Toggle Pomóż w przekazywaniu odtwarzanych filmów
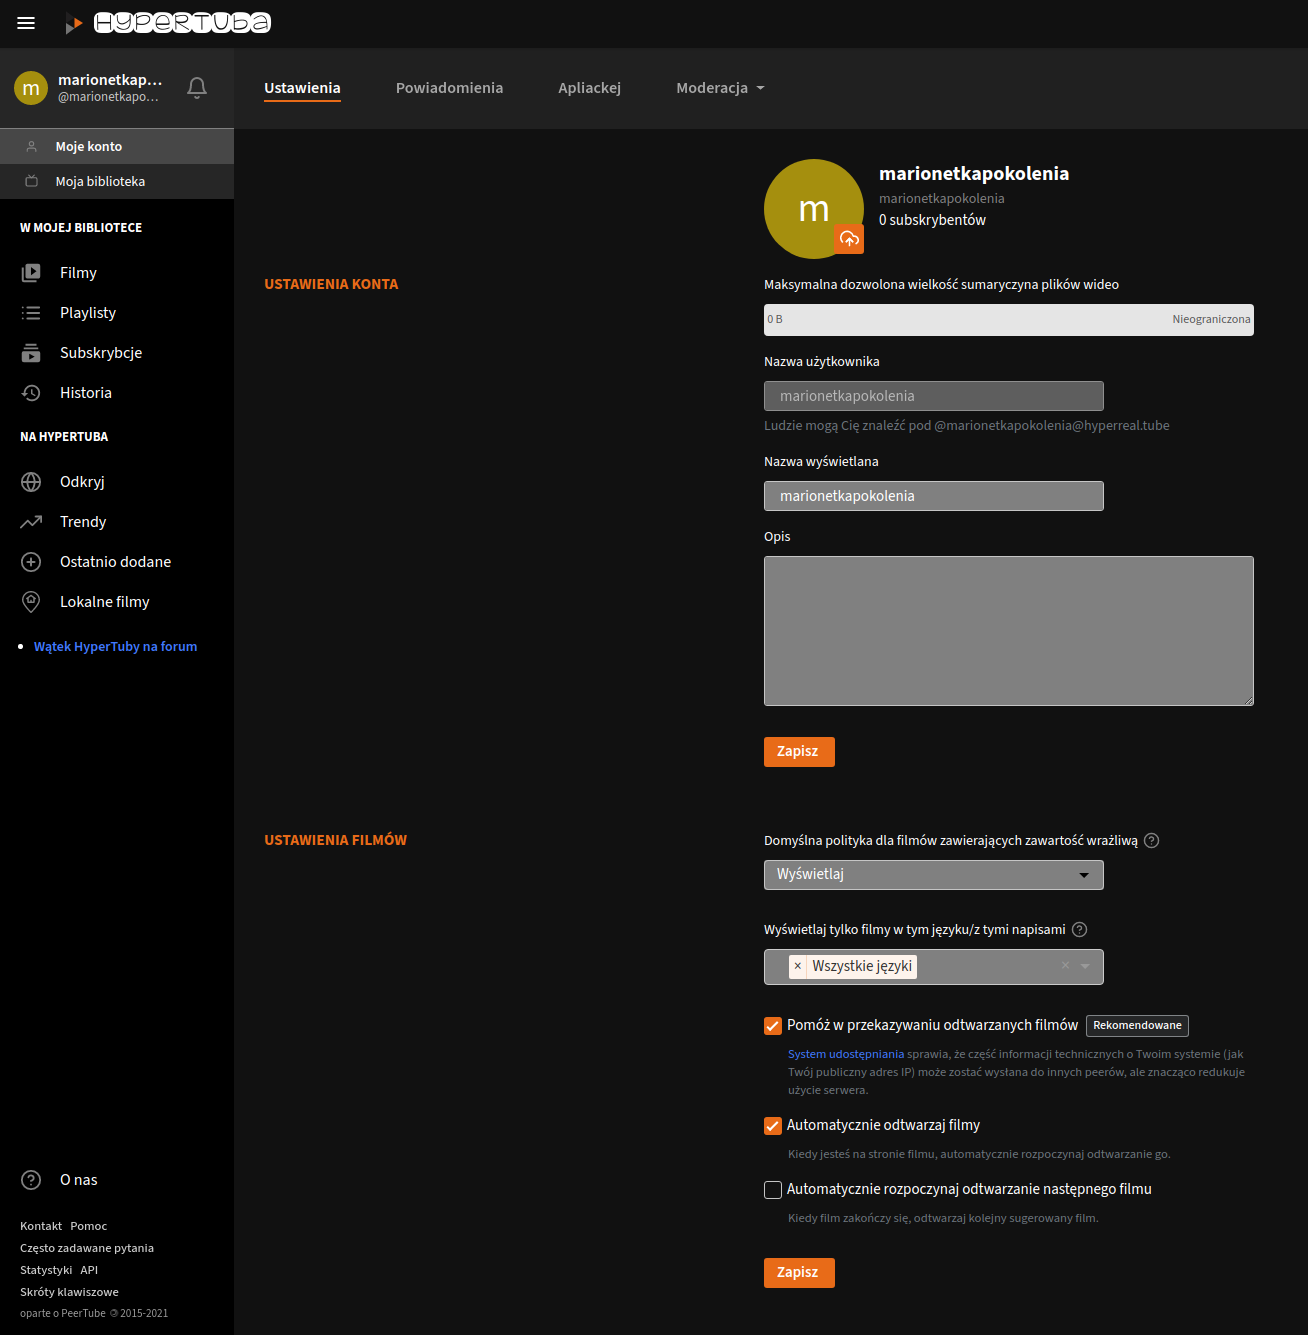 [x=773, y=1026]
